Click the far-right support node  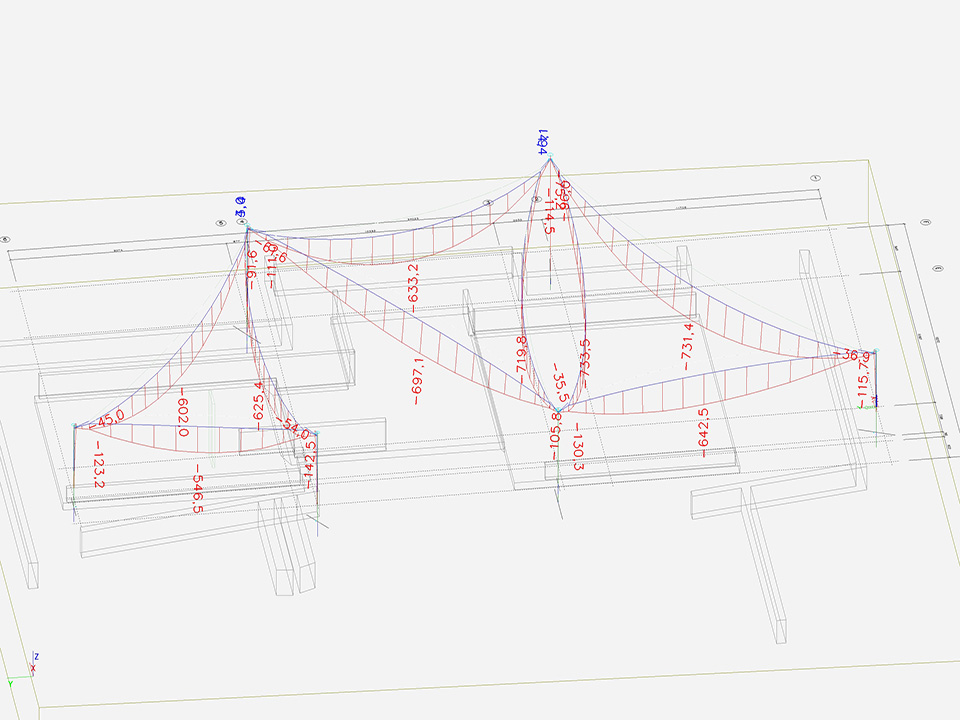pos(875,351)
